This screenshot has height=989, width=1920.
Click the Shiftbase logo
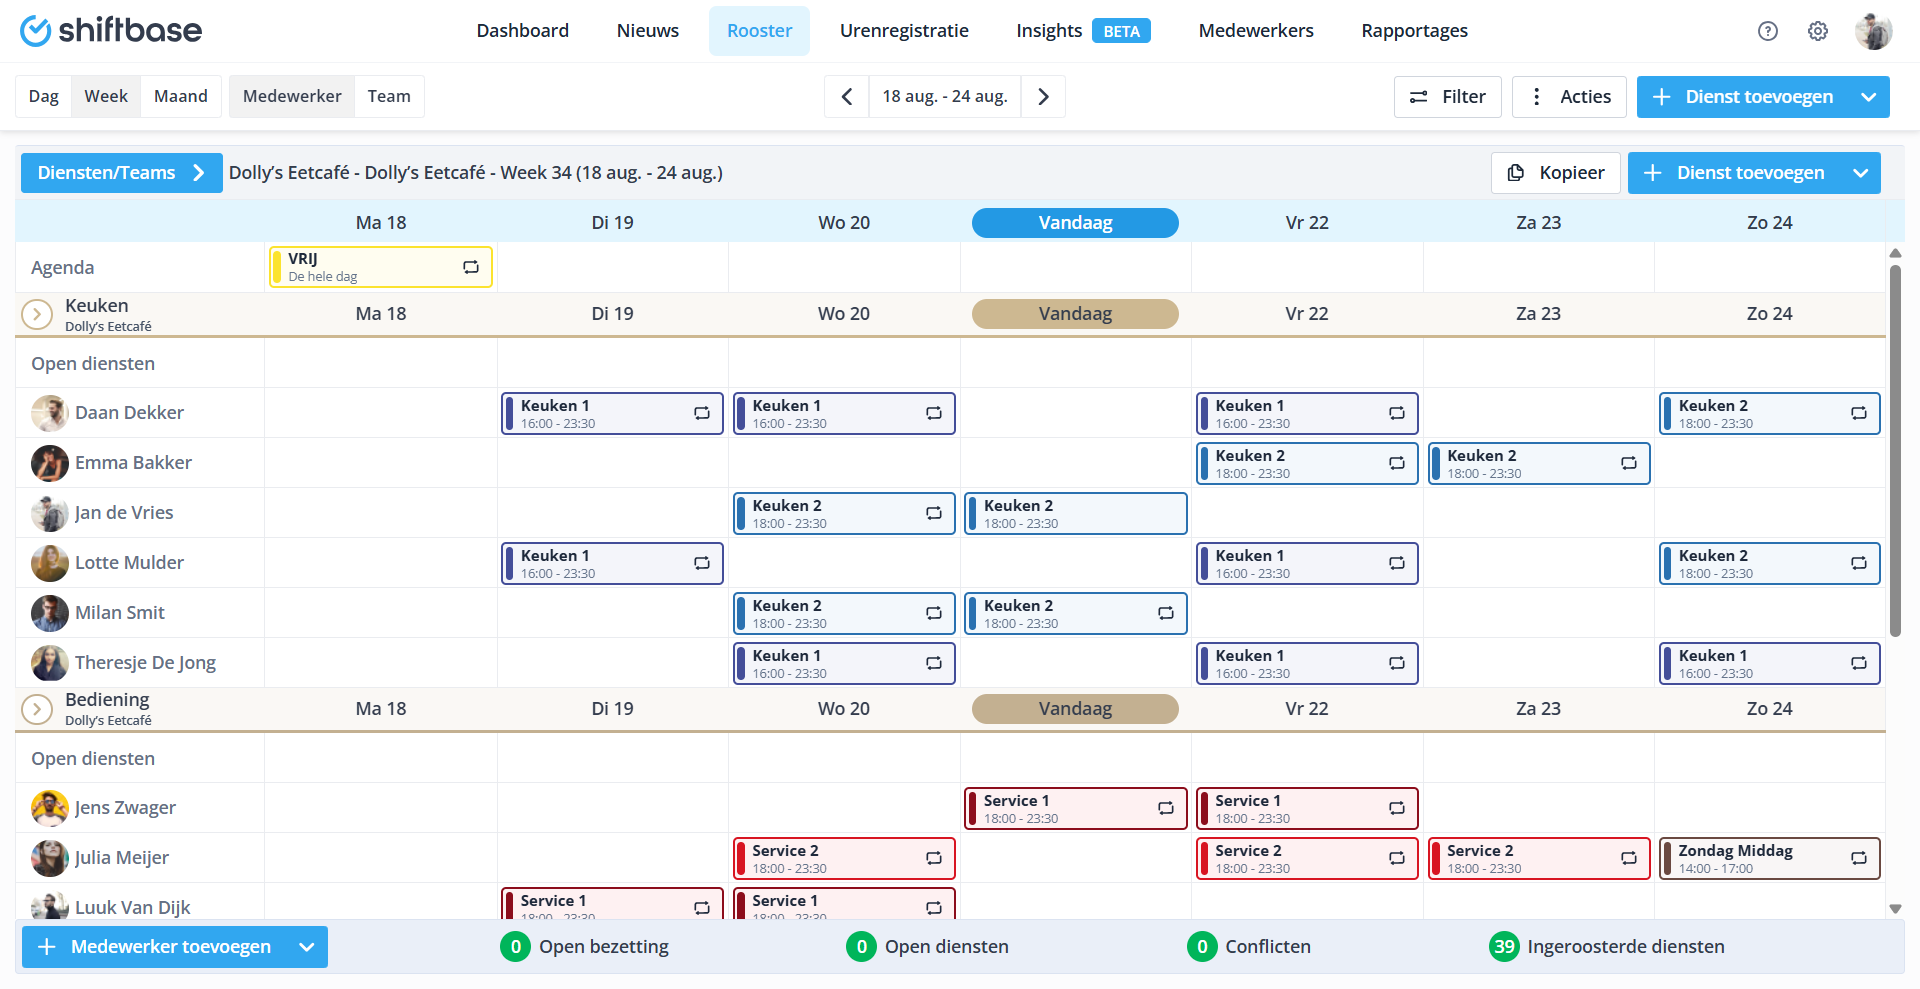coord(111,31)
